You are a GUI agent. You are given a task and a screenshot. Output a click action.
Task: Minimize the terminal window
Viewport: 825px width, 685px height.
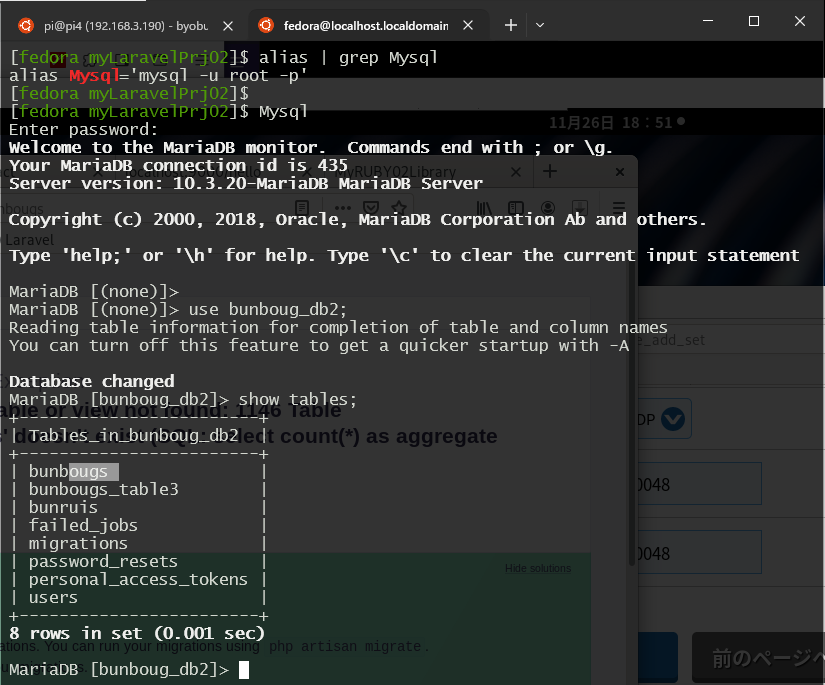tap(708, 21)
